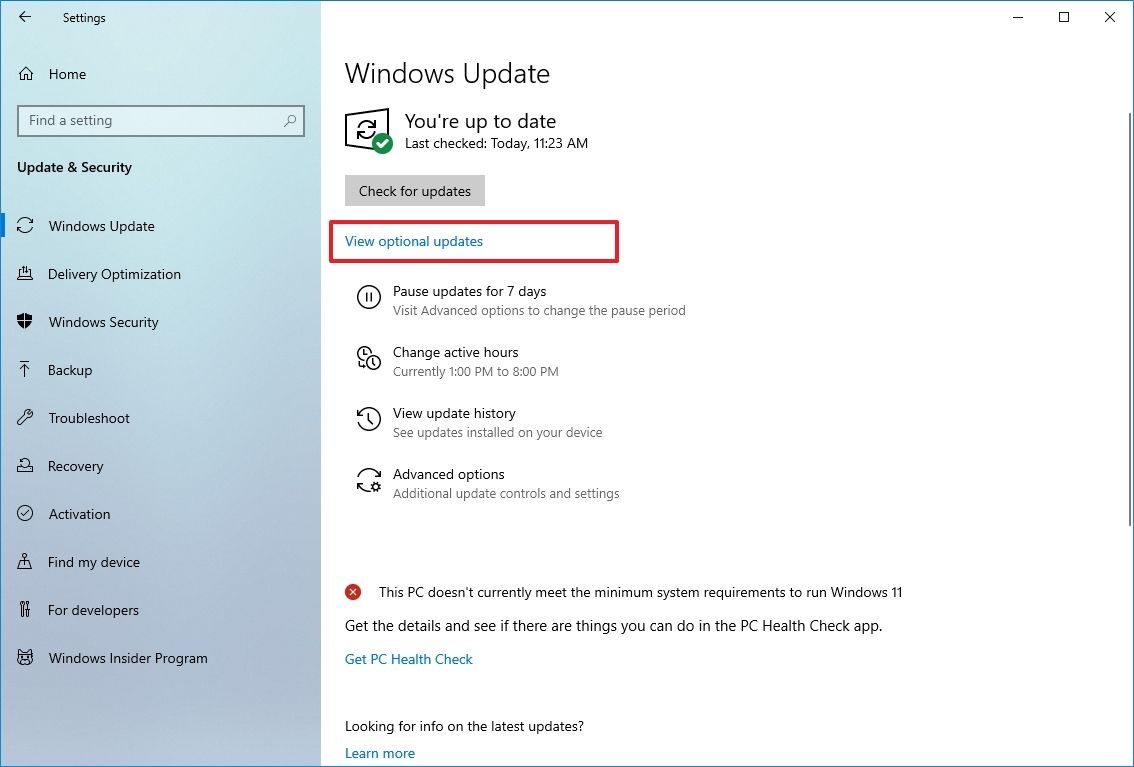
Task: Click the For developers tools icon
Action: 25,609
